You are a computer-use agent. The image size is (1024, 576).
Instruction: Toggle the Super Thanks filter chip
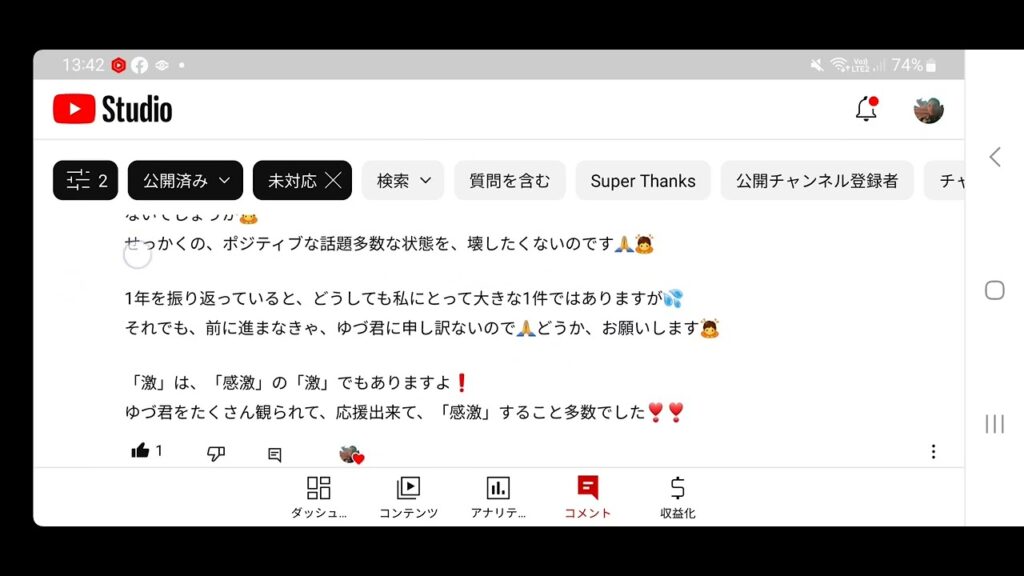643,180
